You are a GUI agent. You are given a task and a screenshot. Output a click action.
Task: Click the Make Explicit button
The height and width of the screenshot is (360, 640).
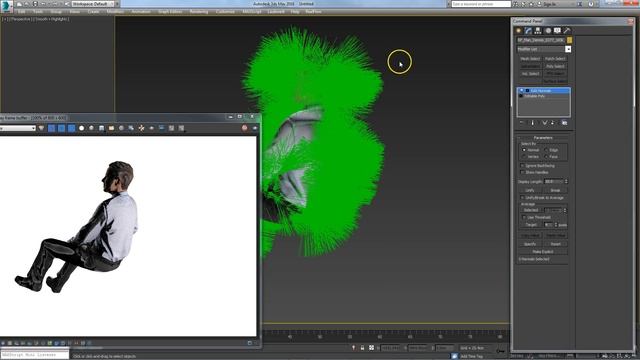coord(543,251)
